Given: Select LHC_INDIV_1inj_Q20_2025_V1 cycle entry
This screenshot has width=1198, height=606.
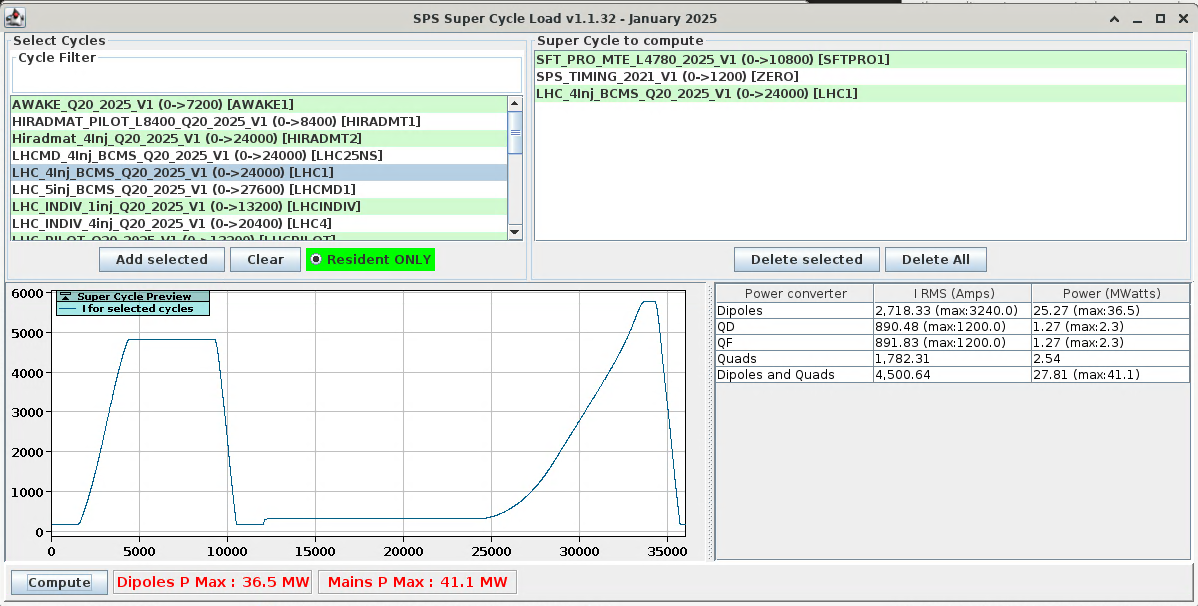Looking at the screenshot, I should pyautogui.click(x=186, y=206).
